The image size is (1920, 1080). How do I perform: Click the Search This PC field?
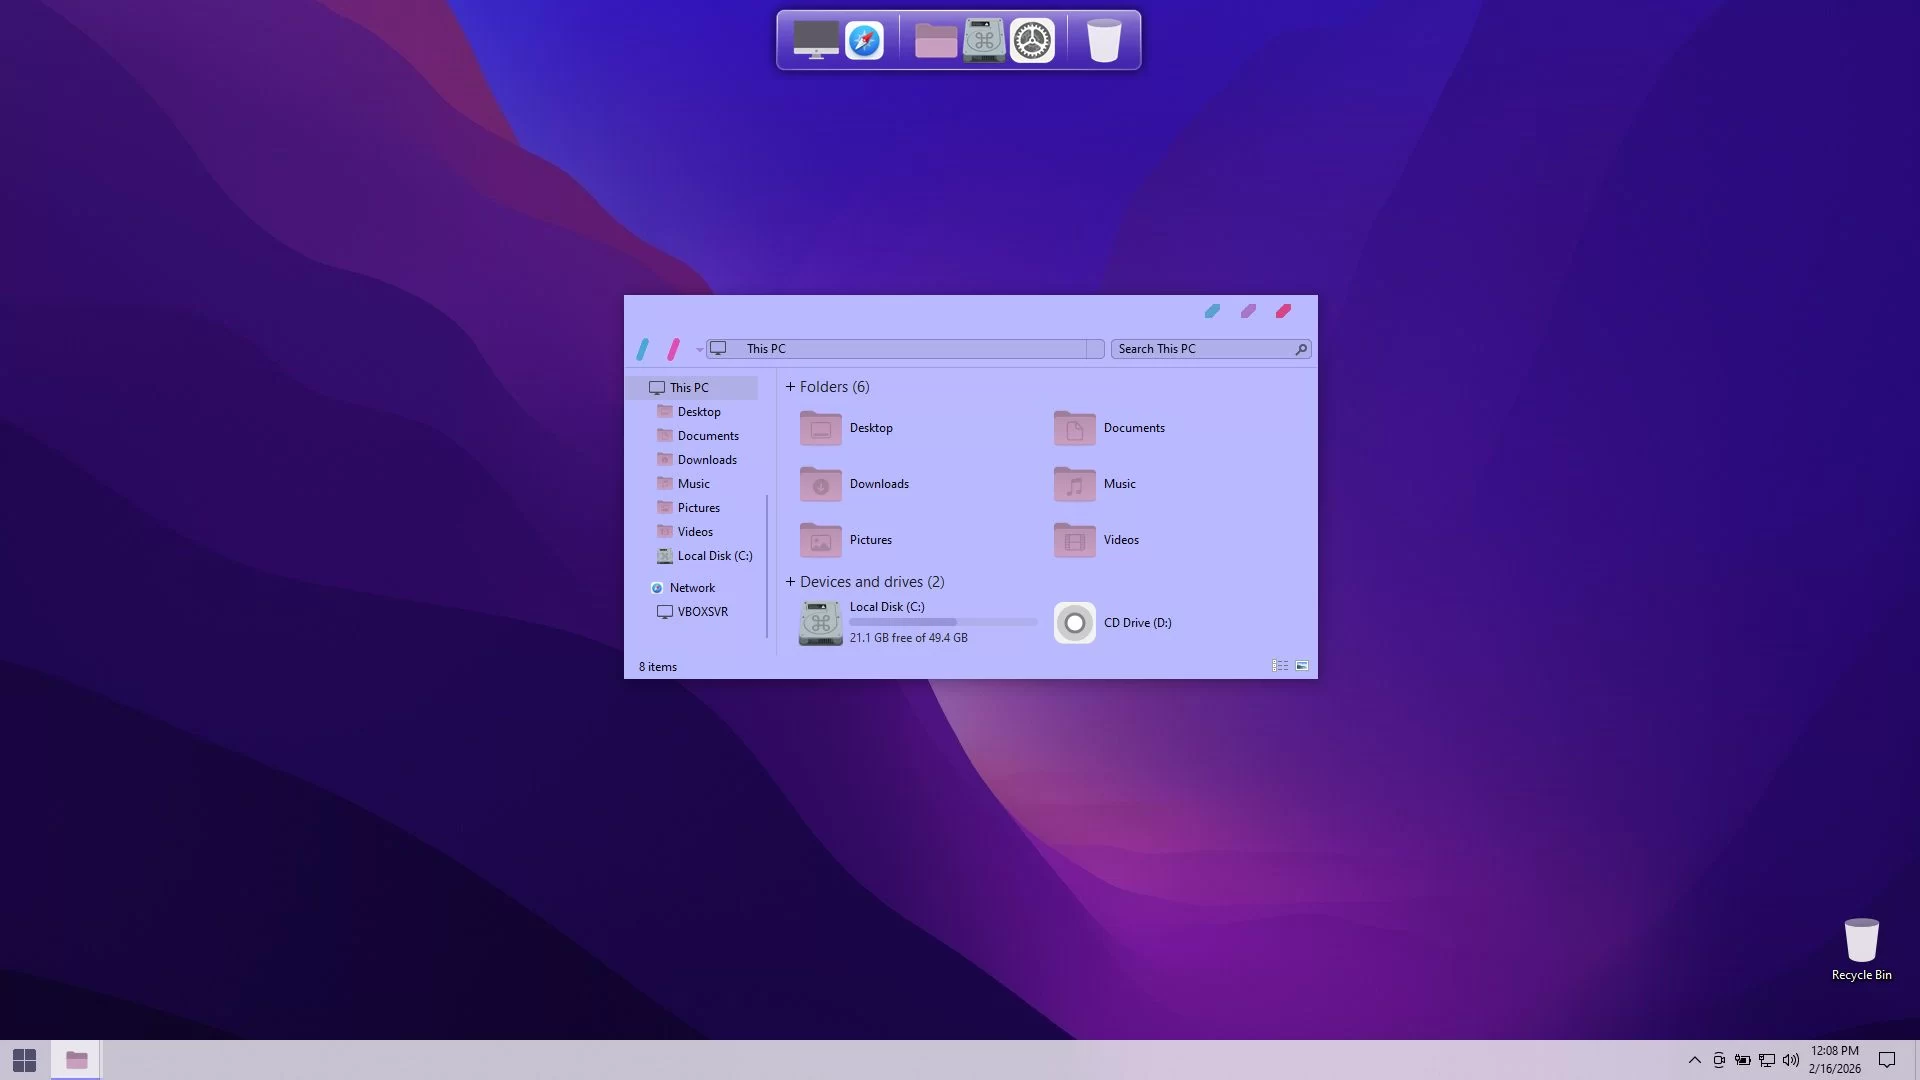[x=1200, y=349]
